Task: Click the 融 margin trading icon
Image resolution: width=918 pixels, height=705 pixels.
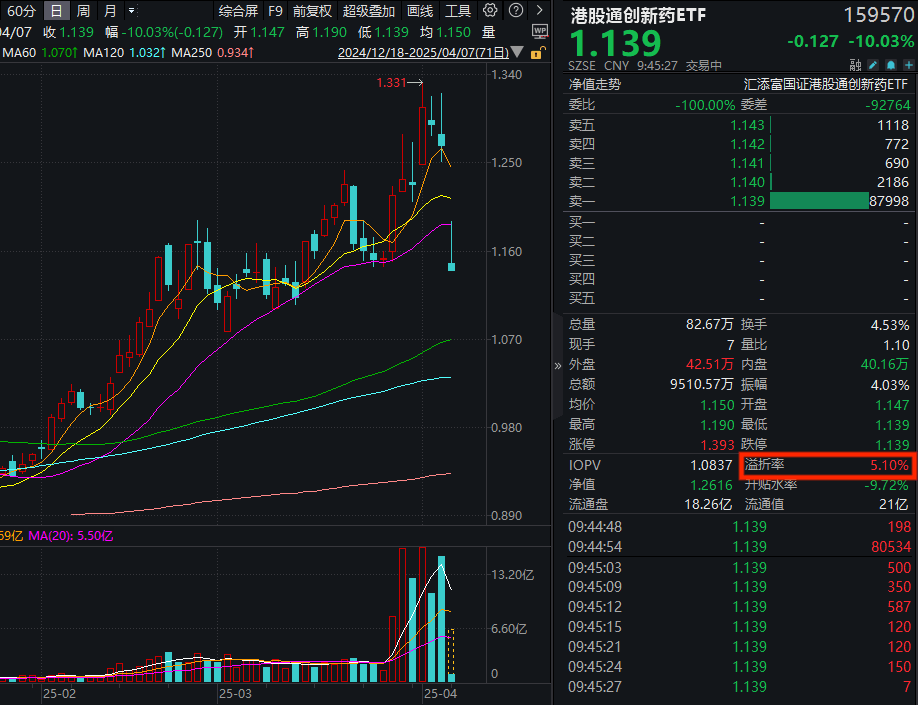Action: 855,64
